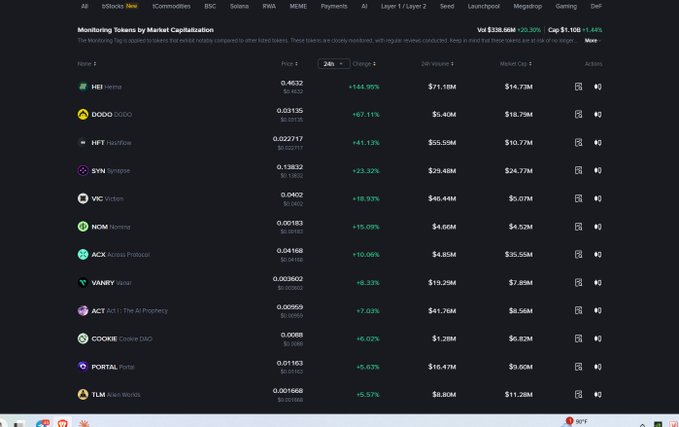
Task: Open the detail icon in ACX row
Action: (x=578, y=254)
